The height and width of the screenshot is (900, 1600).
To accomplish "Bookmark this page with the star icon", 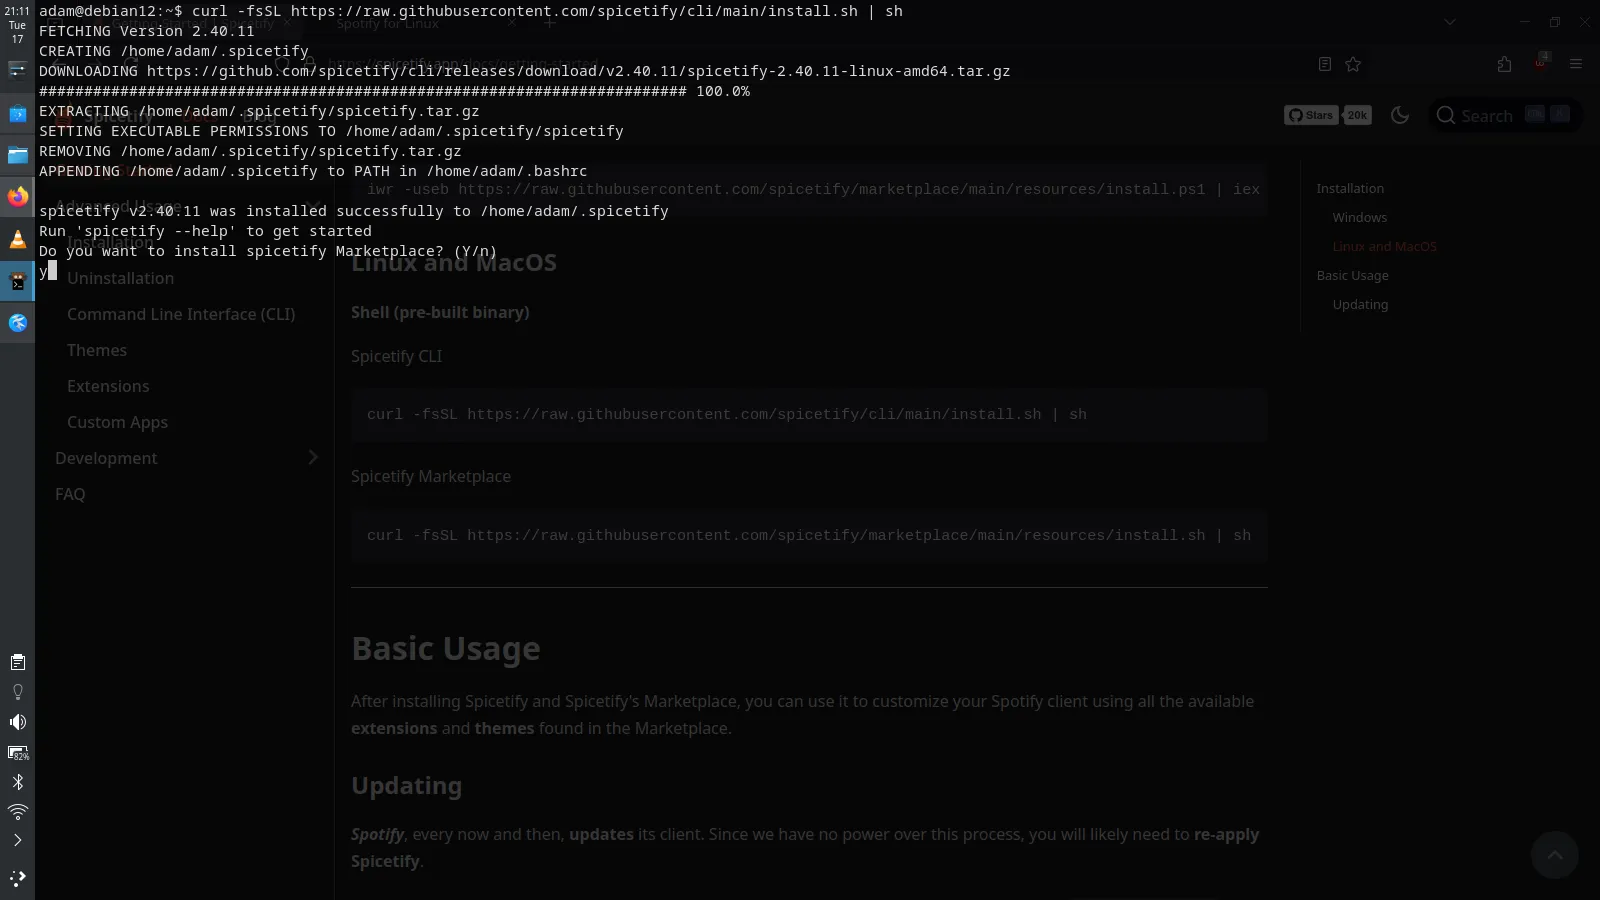I will point(1353,64).
